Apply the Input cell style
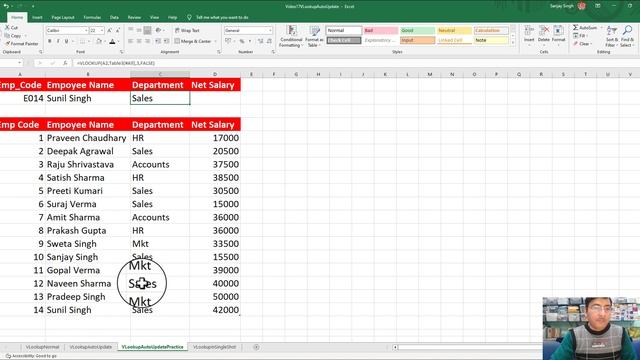The width and height of the screenshot is (640, 360). coord(417,40)
